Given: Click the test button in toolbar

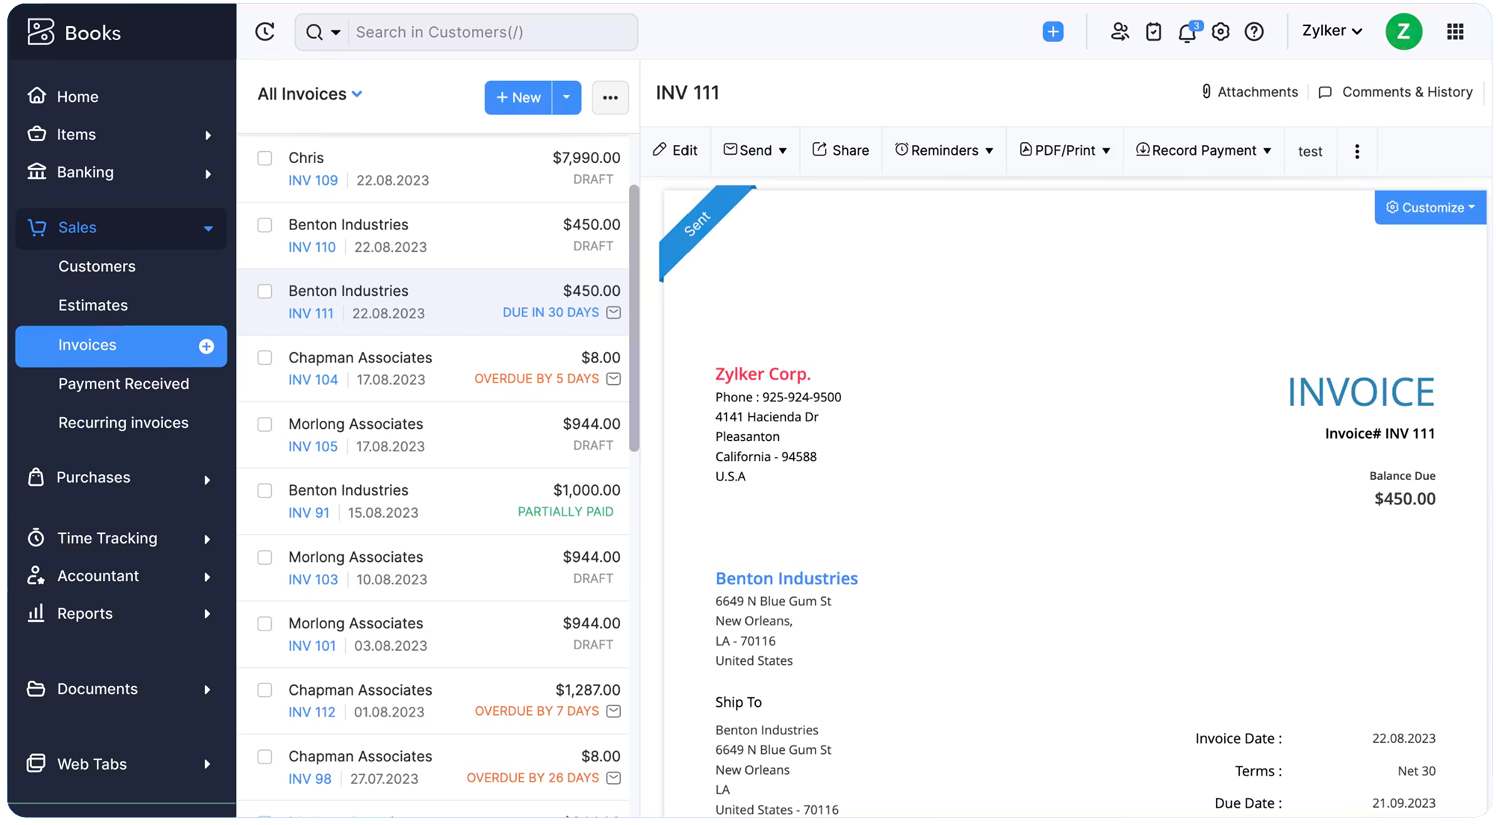Looking at the screenshot, I should [x=1310, y=151].
